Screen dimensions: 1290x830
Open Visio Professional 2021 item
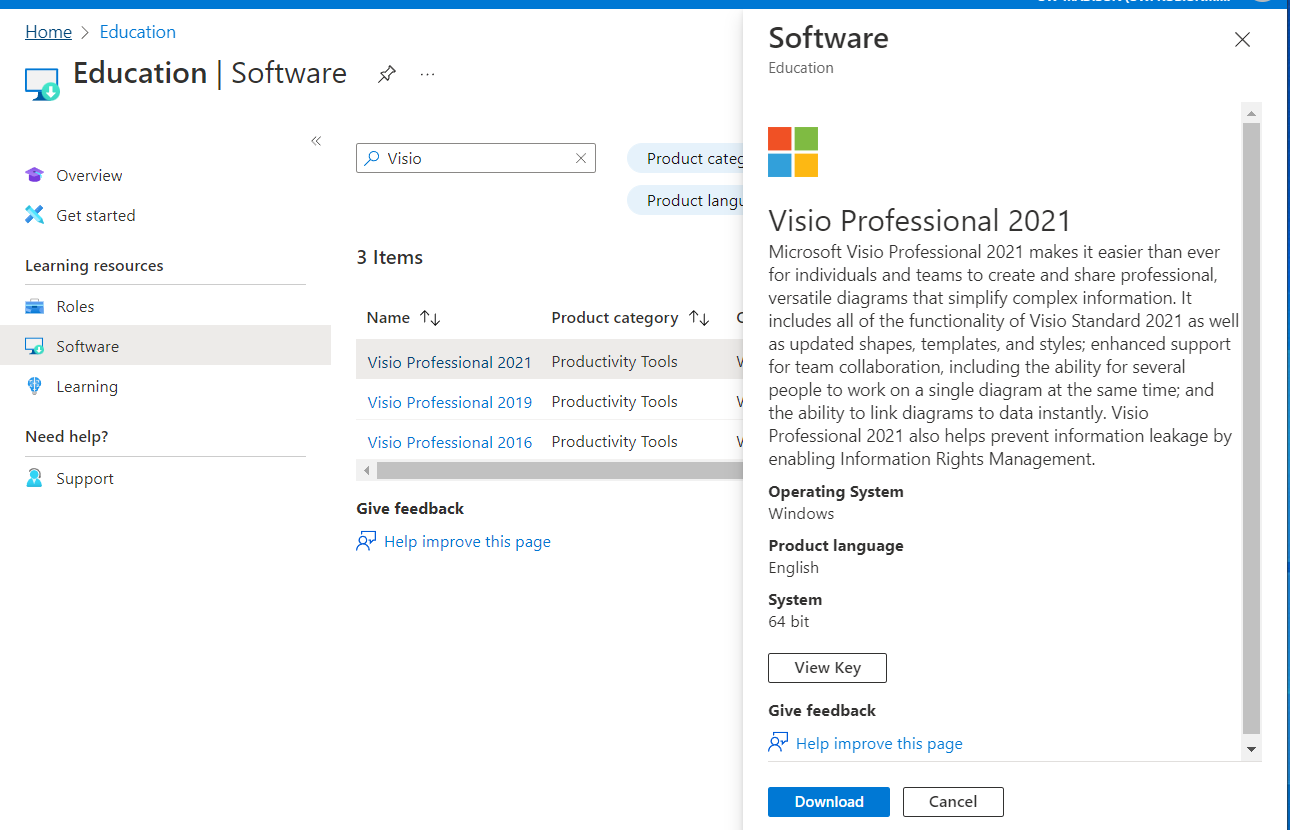[450, 362]
